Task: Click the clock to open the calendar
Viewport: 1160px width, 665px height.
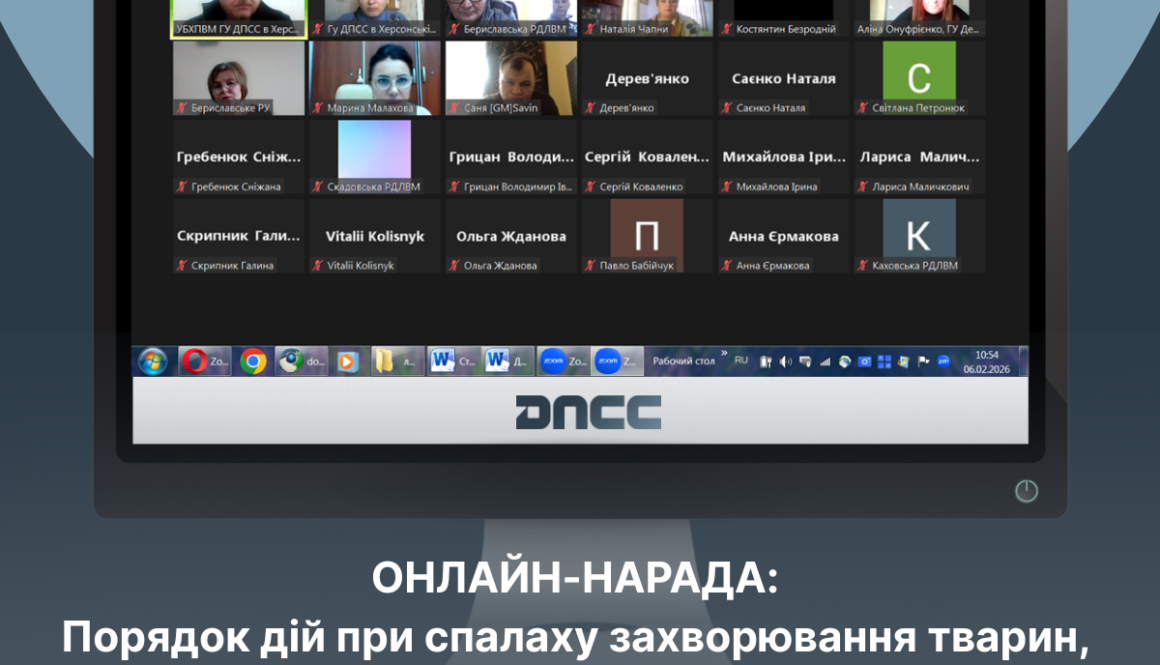Action: click(985, 362)
